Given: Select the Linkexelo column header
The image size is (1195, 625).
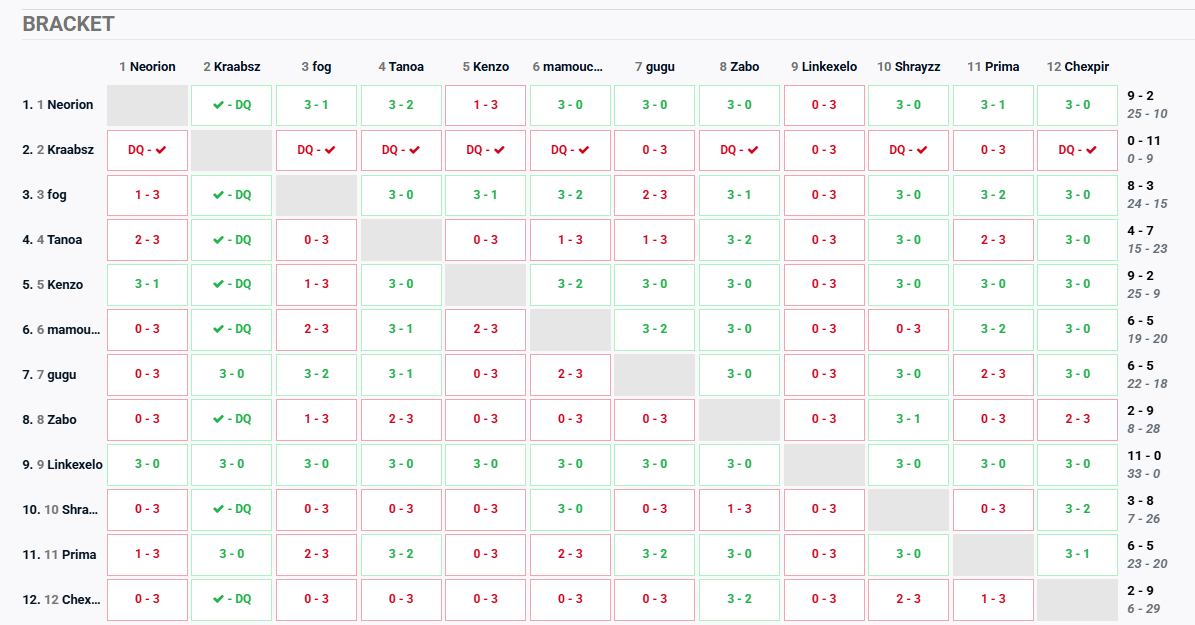Looking at the screenshot, I should [824, 67].
